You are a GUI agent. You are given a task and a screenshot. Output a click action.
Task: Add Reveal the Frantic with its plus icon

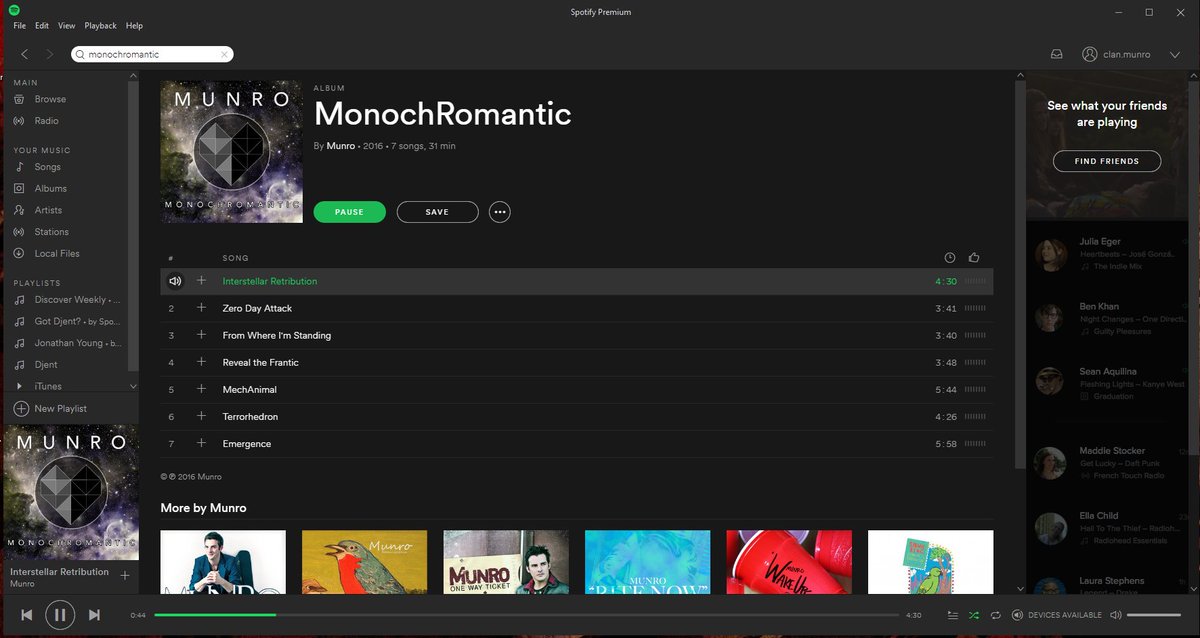pyautogui.click(x=201, y=362)
